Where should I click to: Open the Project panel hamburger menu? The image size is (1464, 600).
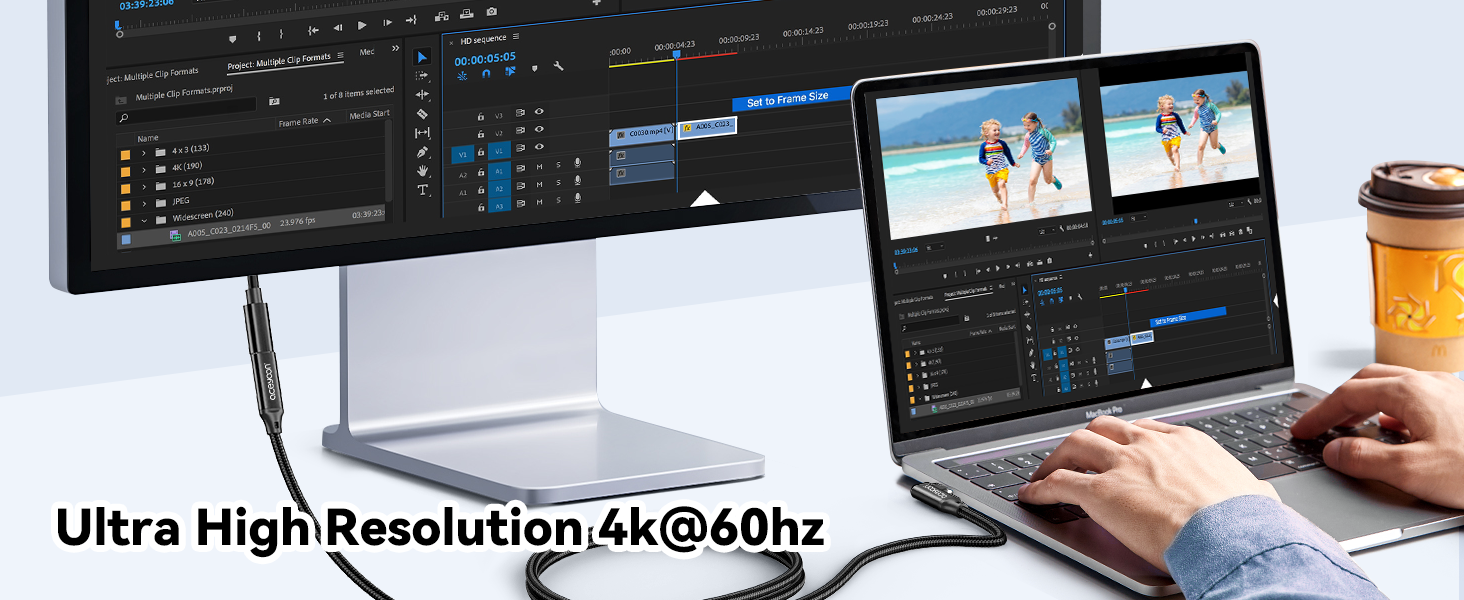pos(340,55)
